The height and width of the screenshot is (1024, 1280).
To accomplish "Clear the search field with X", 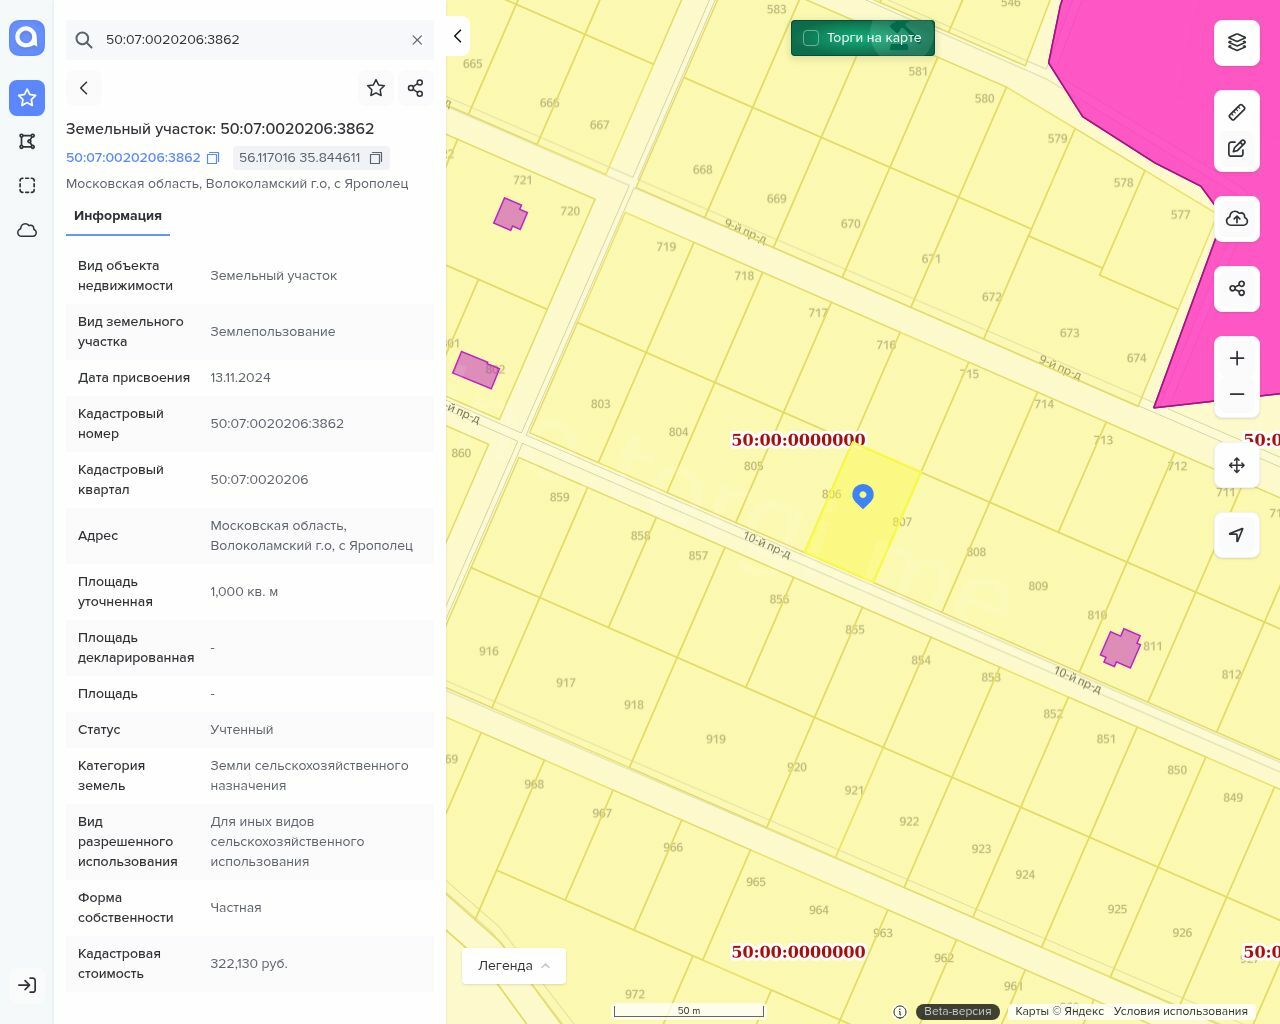I will coord(417,40).
